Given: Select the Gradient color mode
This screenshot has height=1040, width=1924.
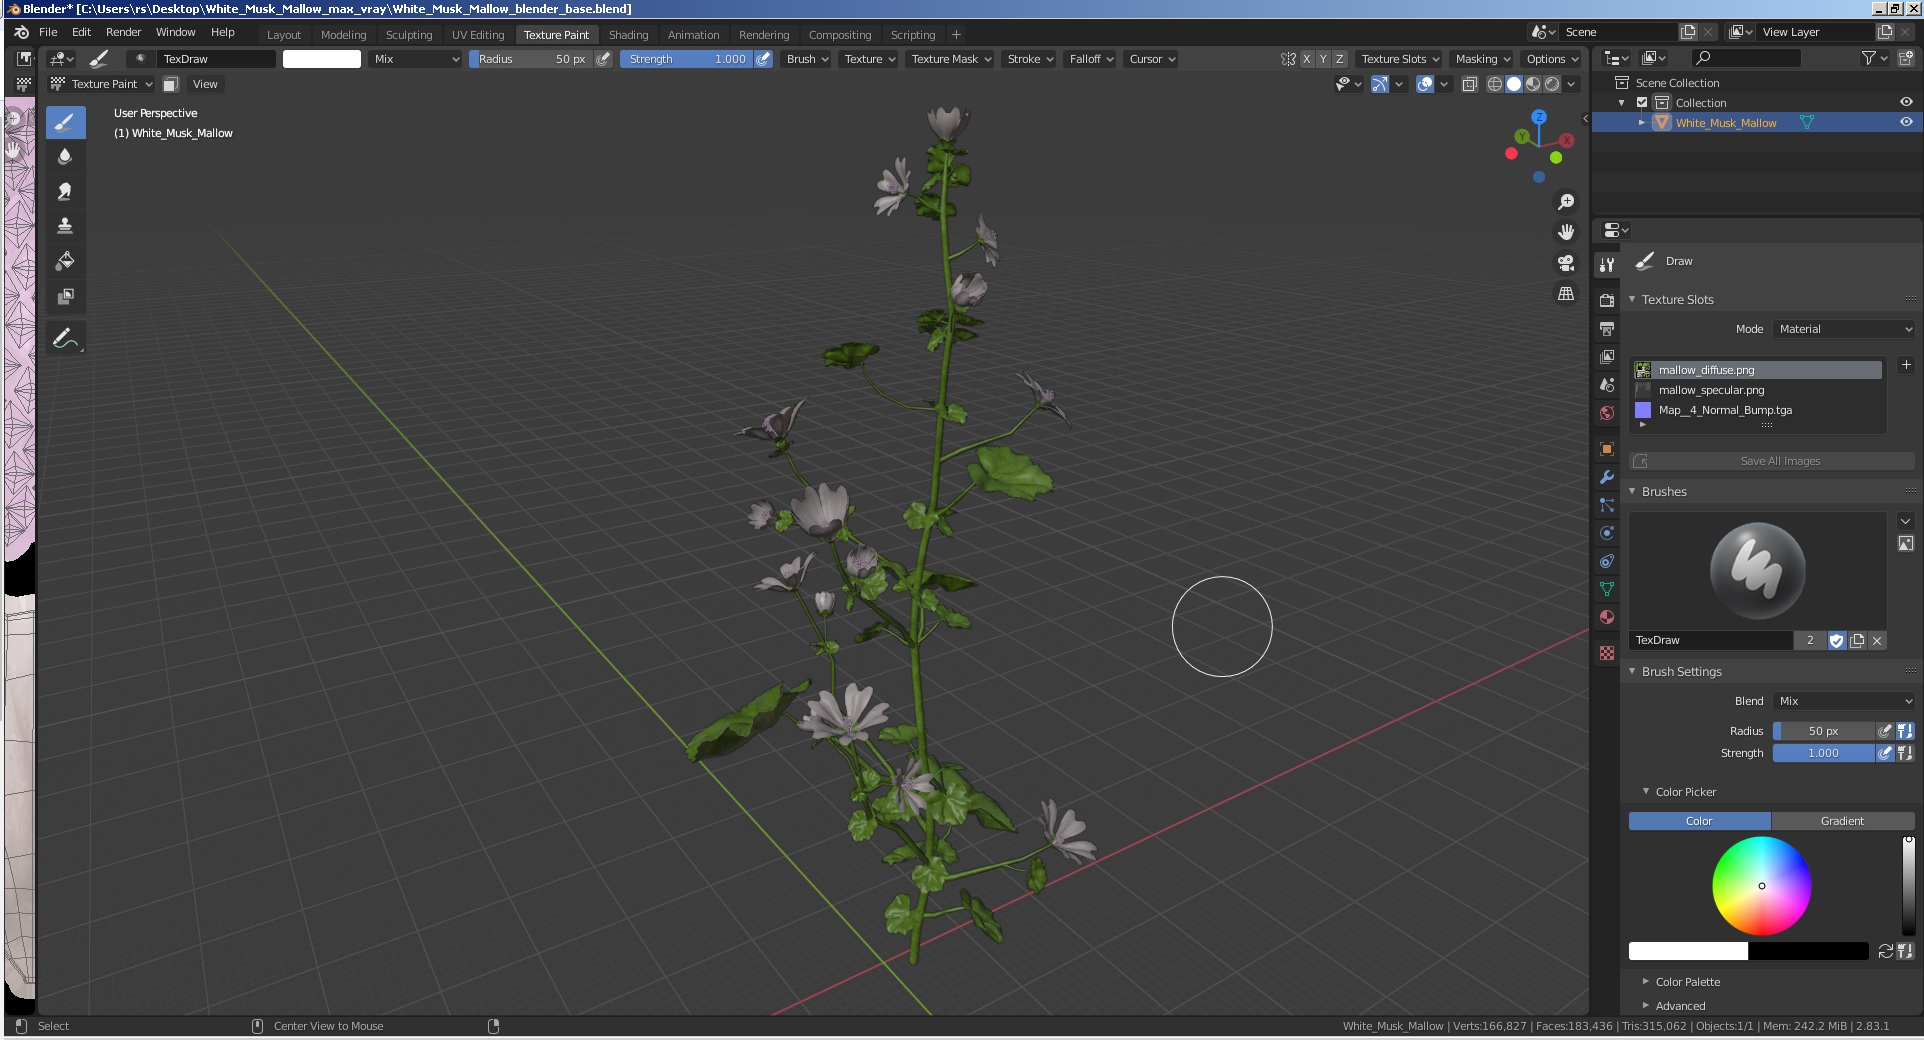Looking at the screenshot, I should point(1842,821).
